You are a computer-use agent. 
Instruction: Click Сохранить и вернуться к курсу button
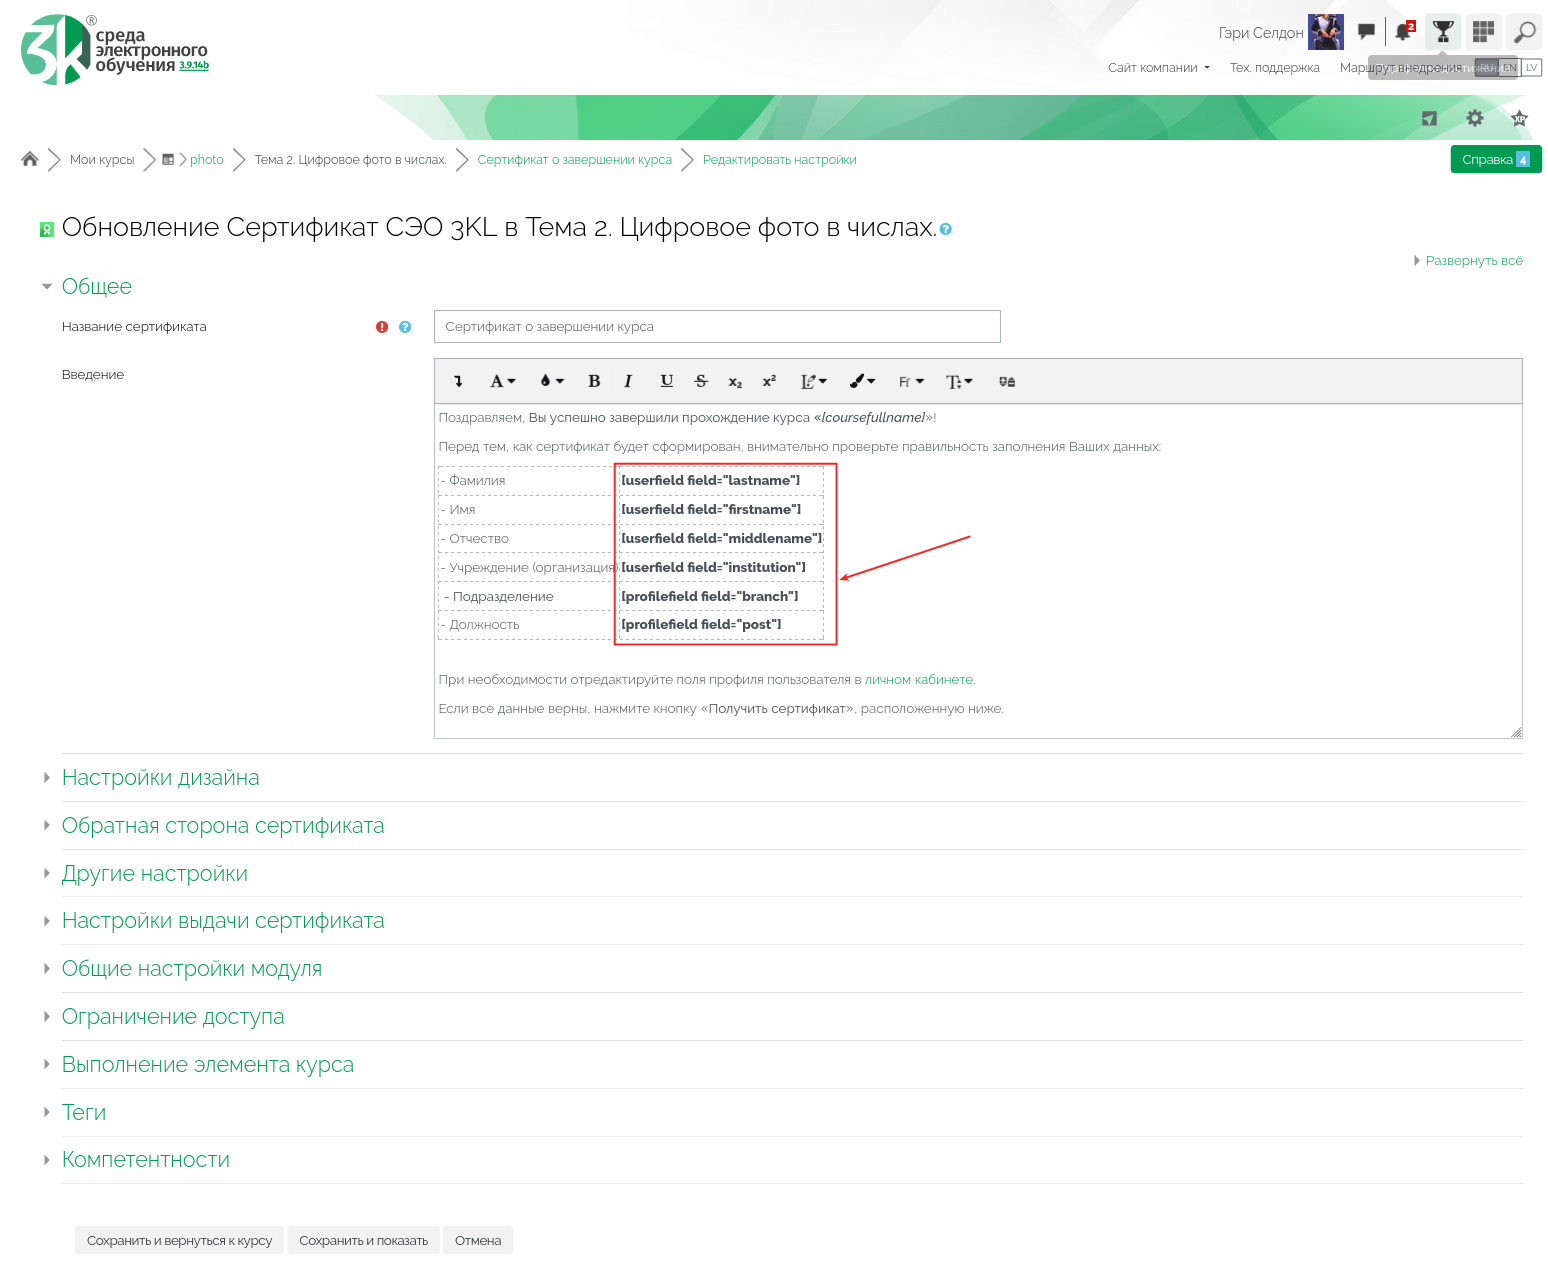pos(179,1240)
